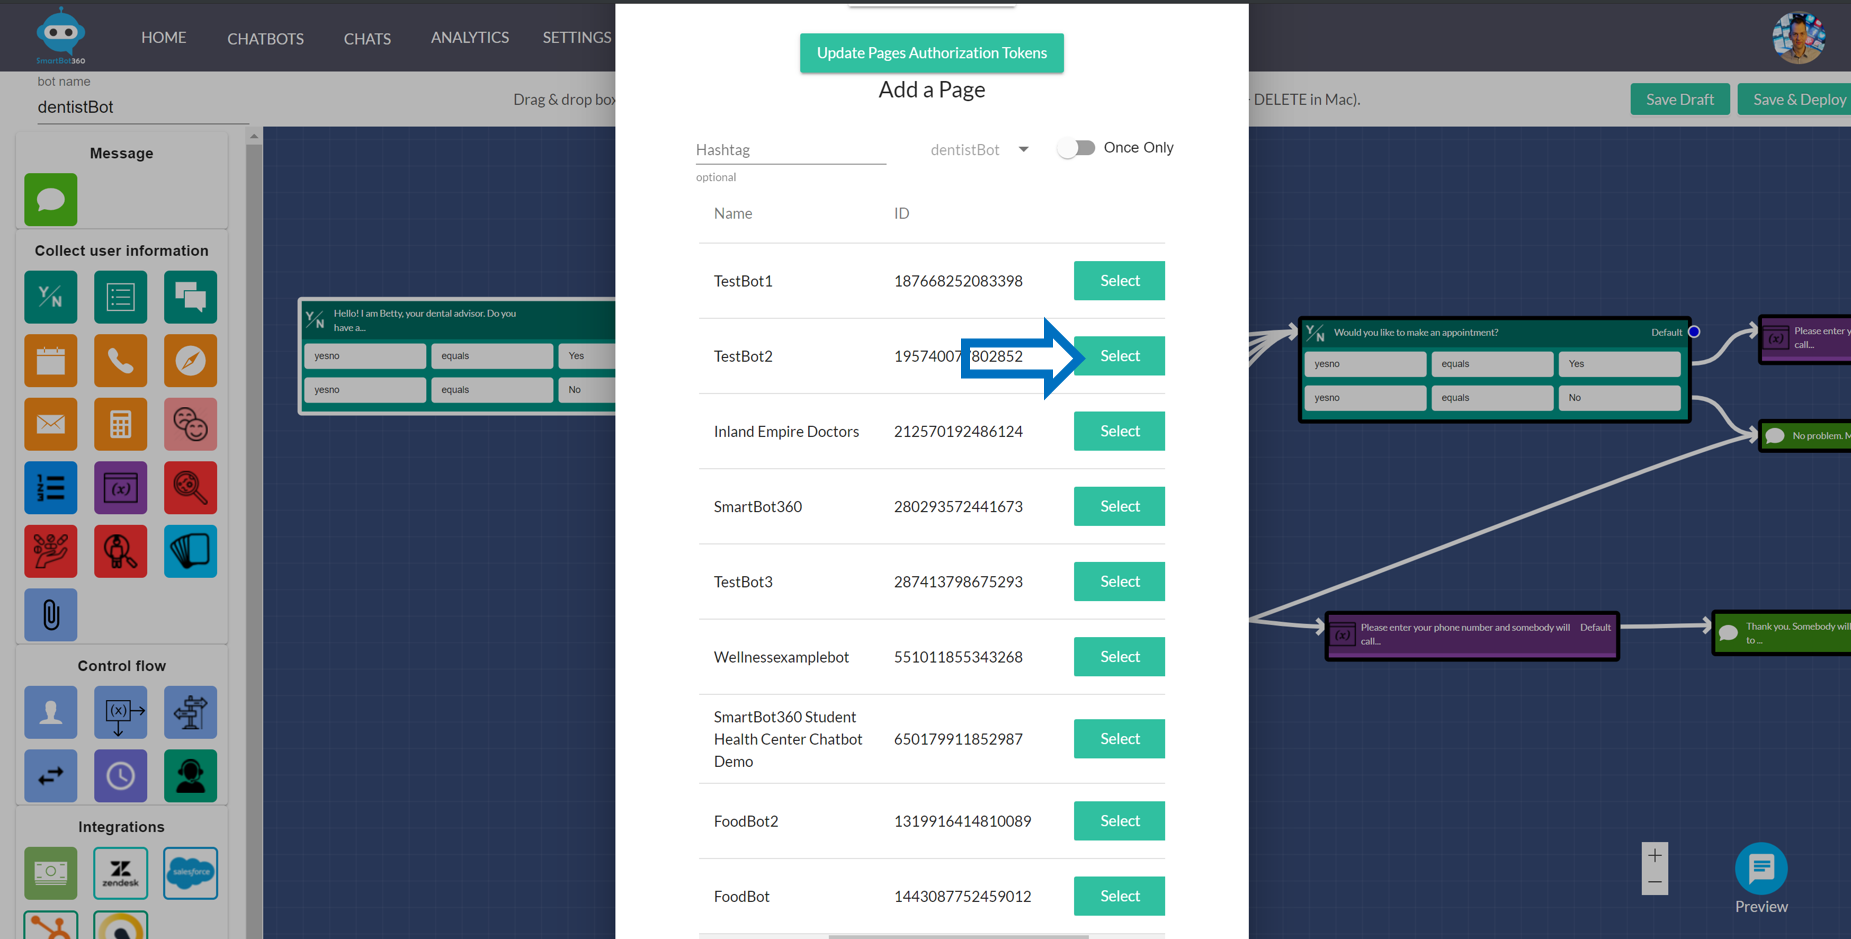Add the blue numbered list block
Screen dimensions: 1851x939
51,488
